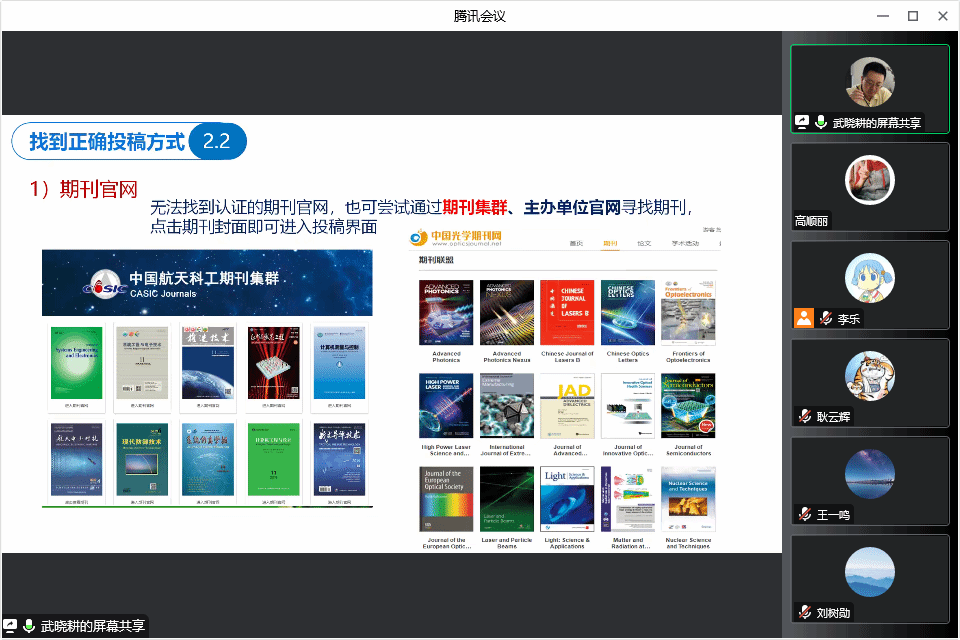This screenshot has width=960, height=640.
Task: Click the screen share icon in the bottom-left label
Action: pos(11,626)
